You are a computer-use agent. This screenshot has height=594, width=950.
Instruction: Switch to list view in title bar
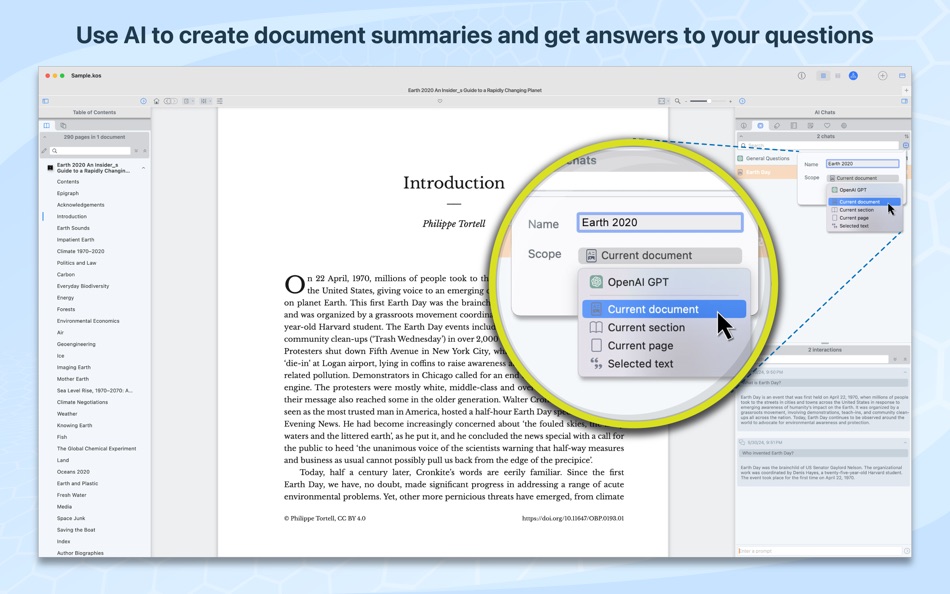838,75
